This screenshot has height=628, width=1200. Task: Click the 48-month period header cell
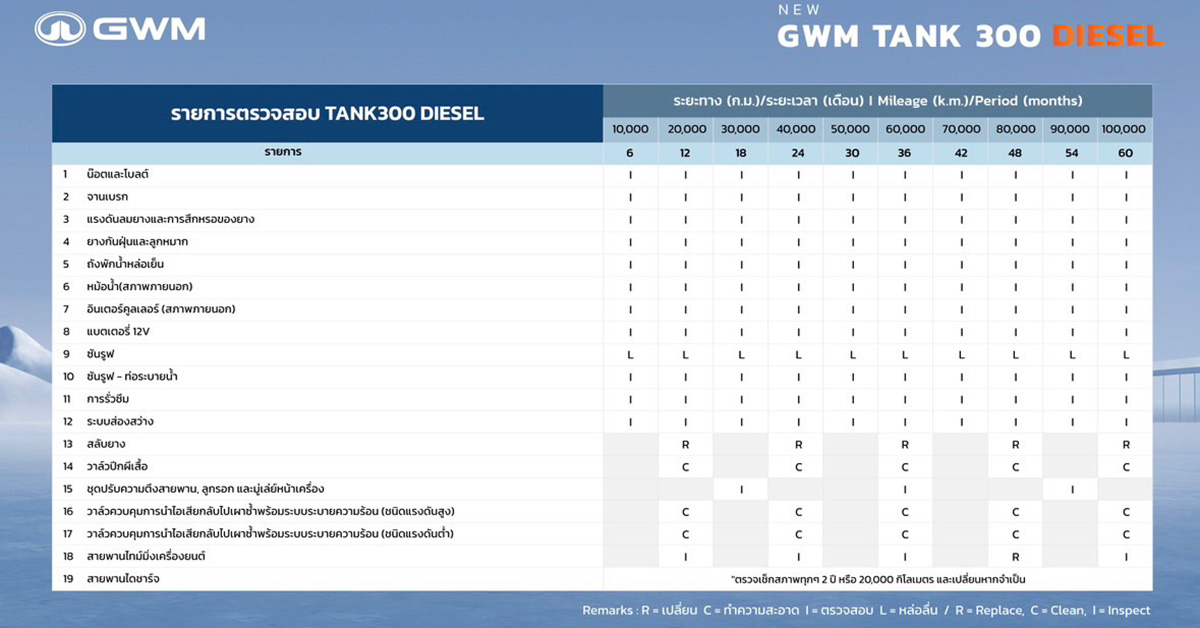[1015, 153]
